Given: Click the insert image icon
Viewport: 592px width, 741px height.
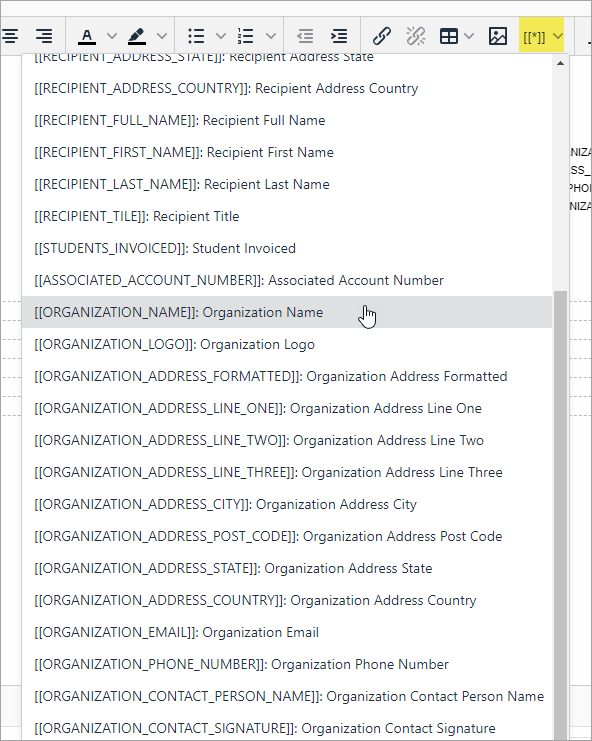Looking at the screenshot, I should coord(498,36).
